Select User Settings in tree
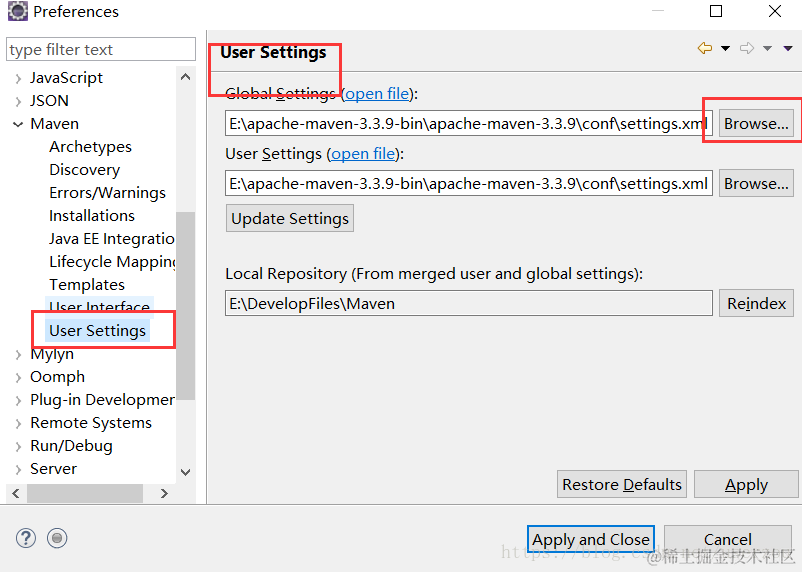 coord(97,331)
